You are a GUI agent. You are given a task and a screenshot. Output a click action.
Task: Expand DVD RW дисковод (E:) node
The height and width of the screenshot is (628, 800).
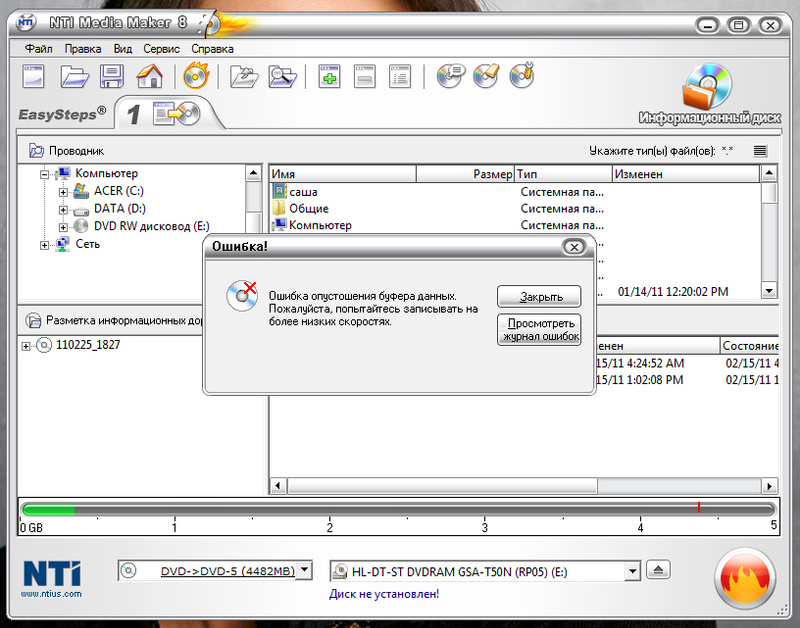pos(63,228)
